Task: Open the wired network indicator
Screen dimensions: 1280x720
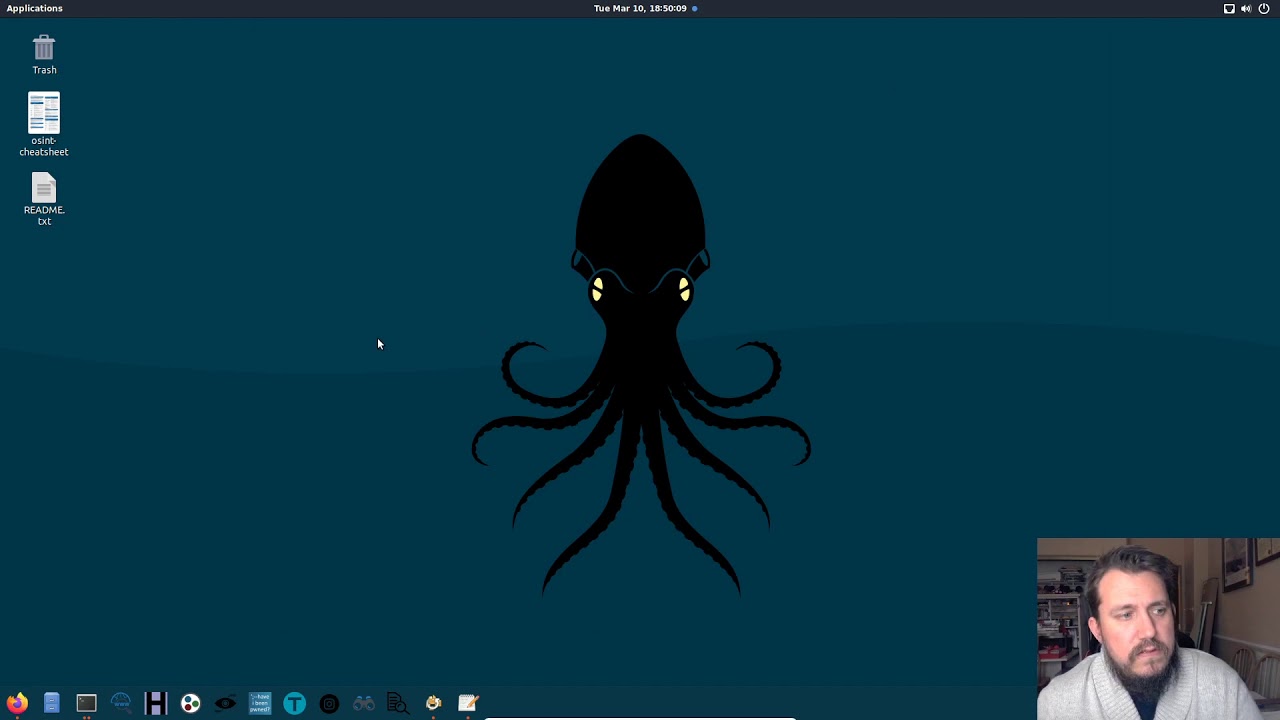Action: coord(1229,8)
